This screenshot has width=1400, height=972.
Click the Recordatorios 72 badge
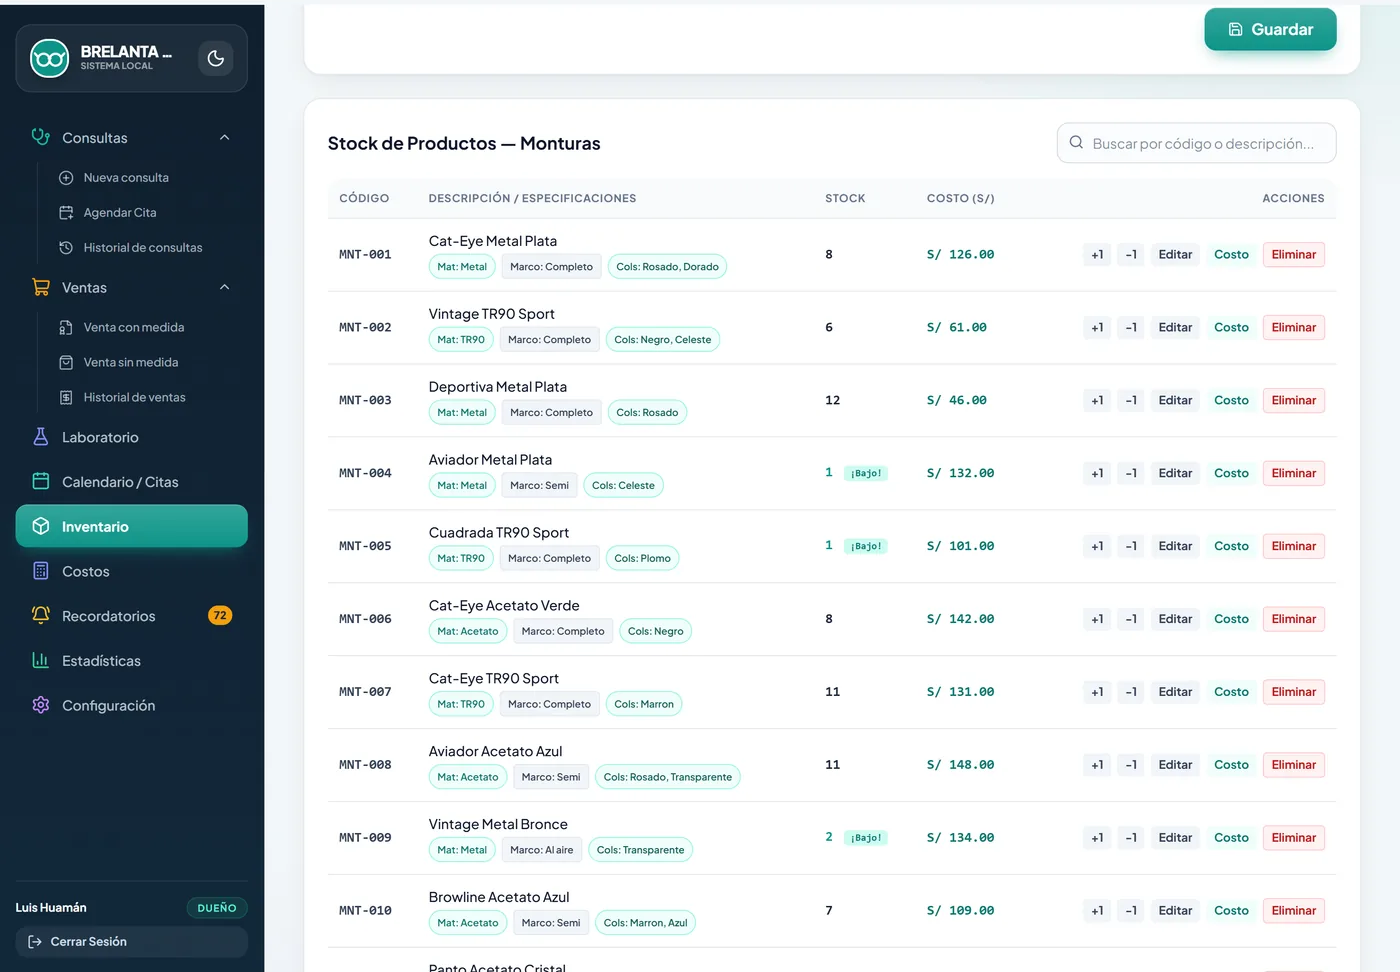220,616
